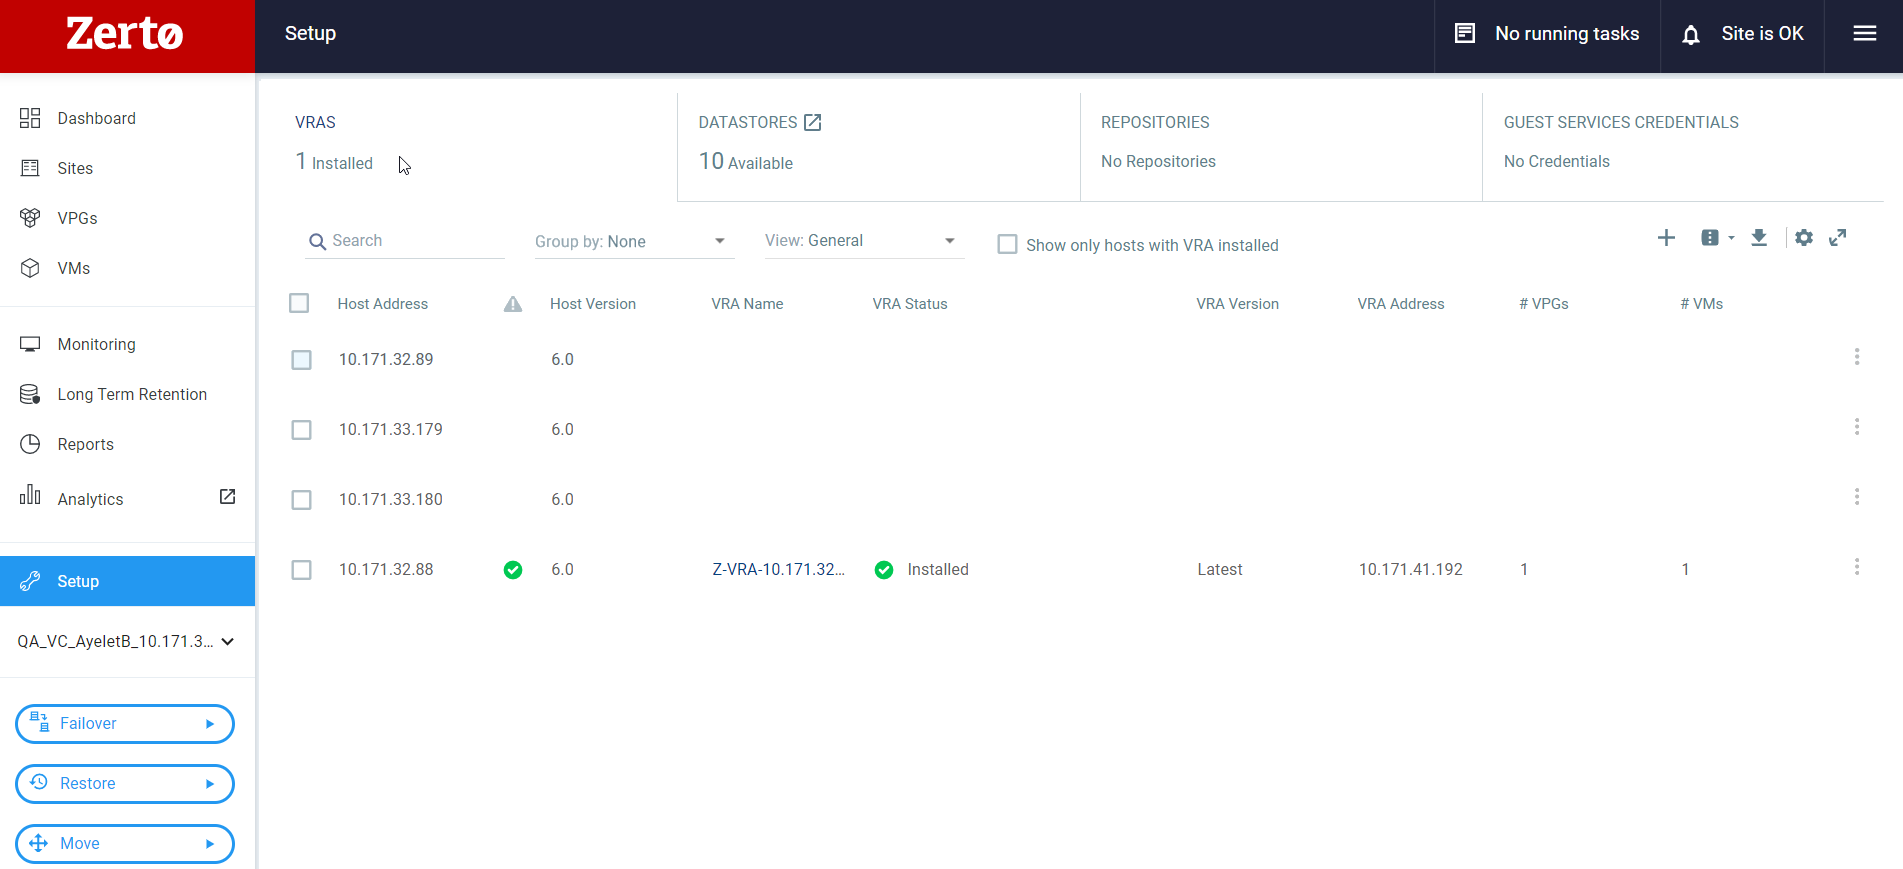
Task: Check the box for host 10.171.32.89
Action: click(x=301, y=360)
